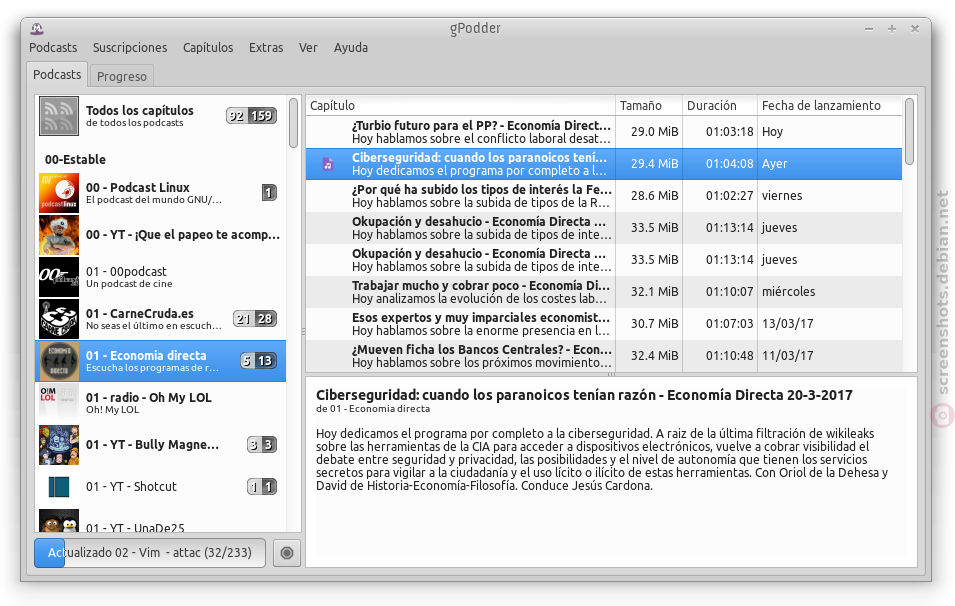The width and height of the screenshot is (955, 606).
Task: Click the podcast list vertical scrollbar
Action: pos(294,123)
